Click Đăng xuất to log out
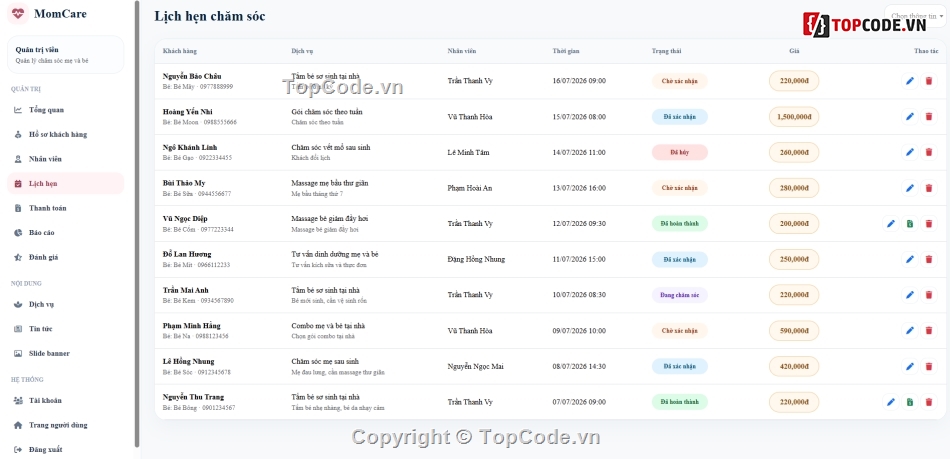The image size is (950, 459). (65, 450)
